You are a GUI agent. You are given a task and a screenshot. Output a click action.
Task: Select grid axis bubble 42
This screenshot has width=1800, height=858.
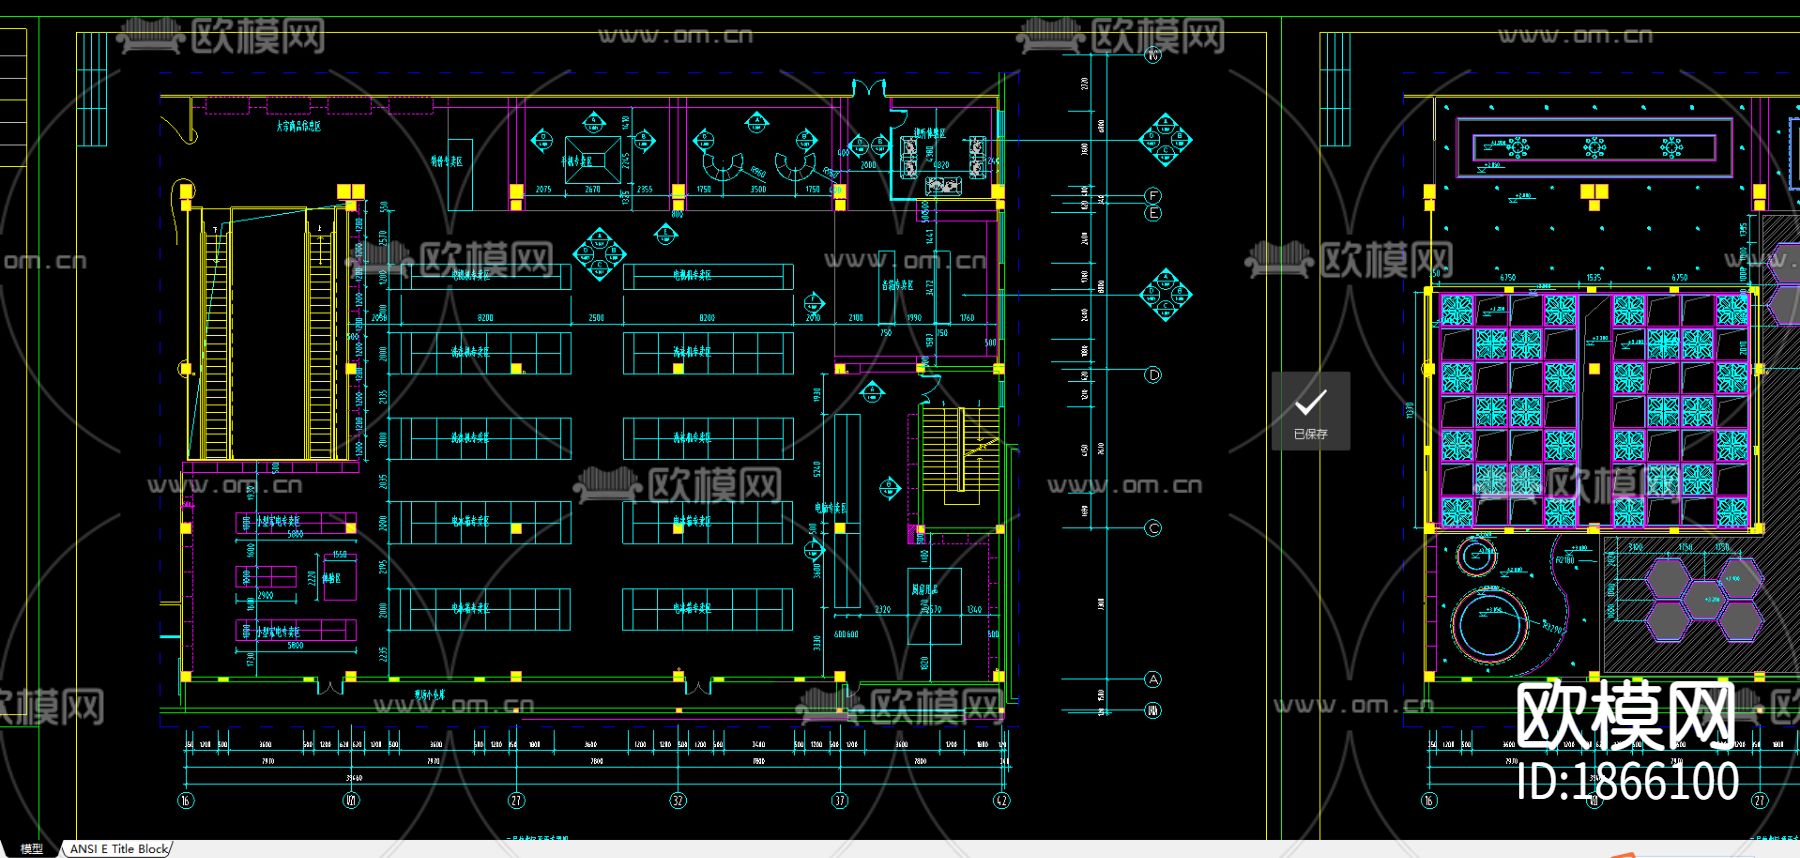coord(1001,800)
